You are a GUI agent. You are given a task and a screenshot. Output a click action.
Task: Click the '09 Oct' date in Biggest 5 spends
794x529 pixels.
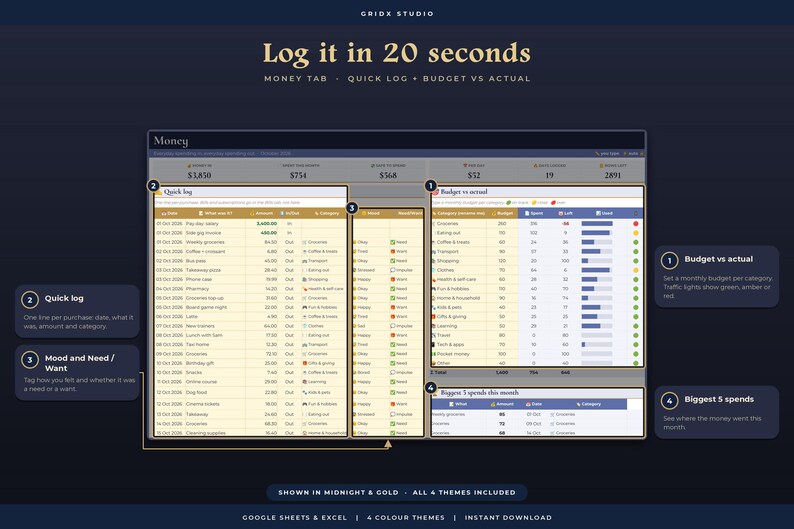(x=534, y=424)
